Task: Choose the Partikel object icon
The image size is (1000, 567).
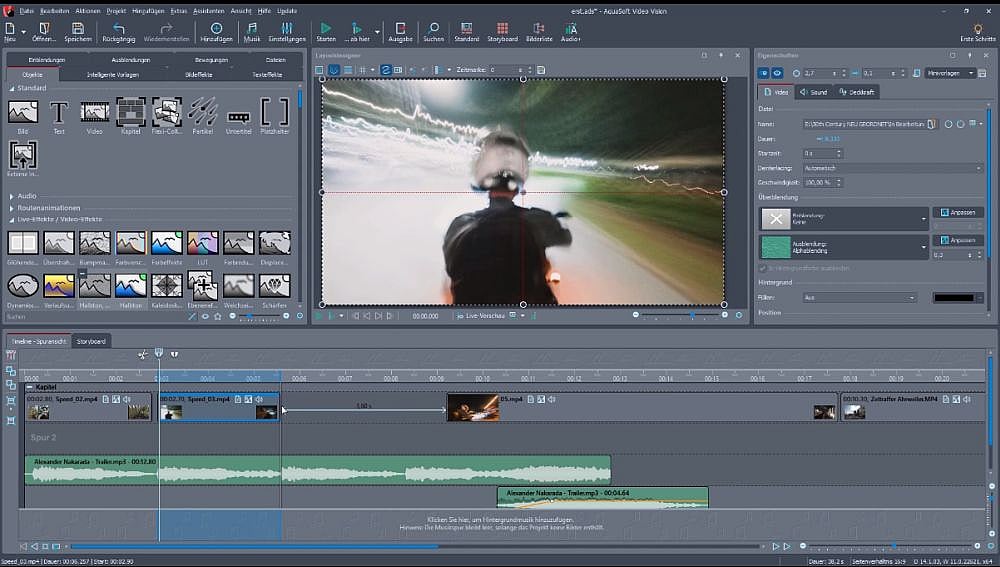Action: coord(203,112)
